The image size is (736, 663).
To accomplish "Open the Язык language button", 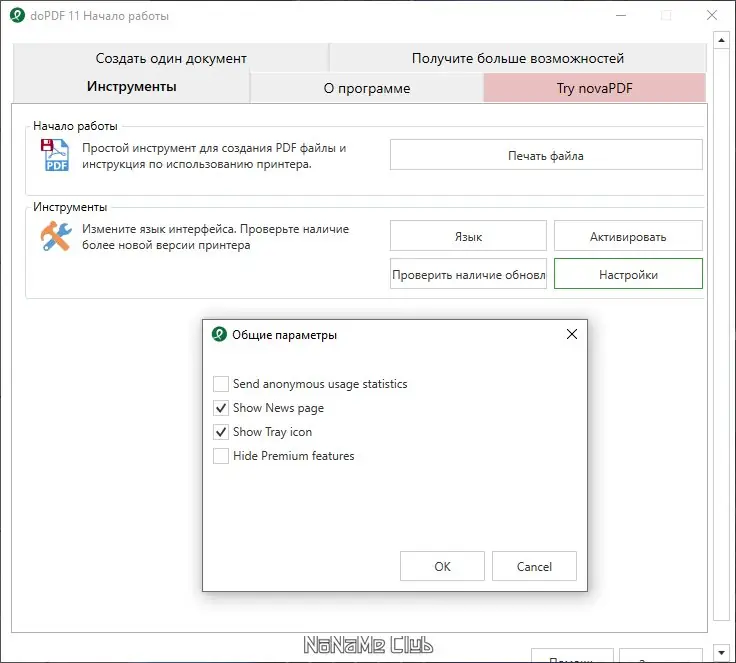I will 468,236.
